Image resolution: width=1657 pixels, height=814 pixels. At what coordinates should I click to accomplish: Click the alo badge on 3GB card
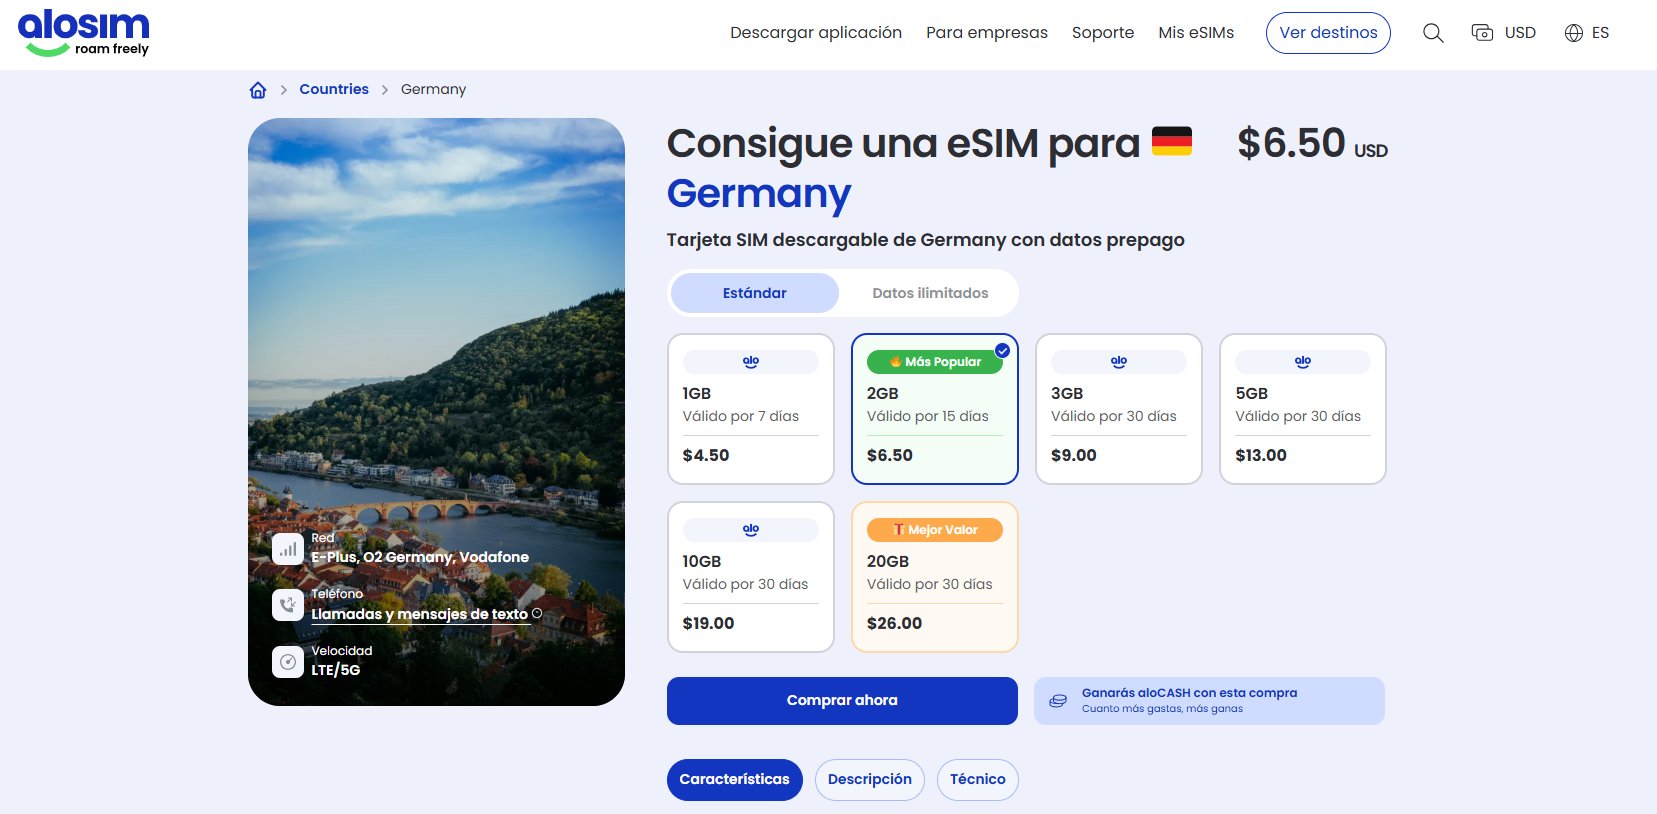[x=1119, y=362]
